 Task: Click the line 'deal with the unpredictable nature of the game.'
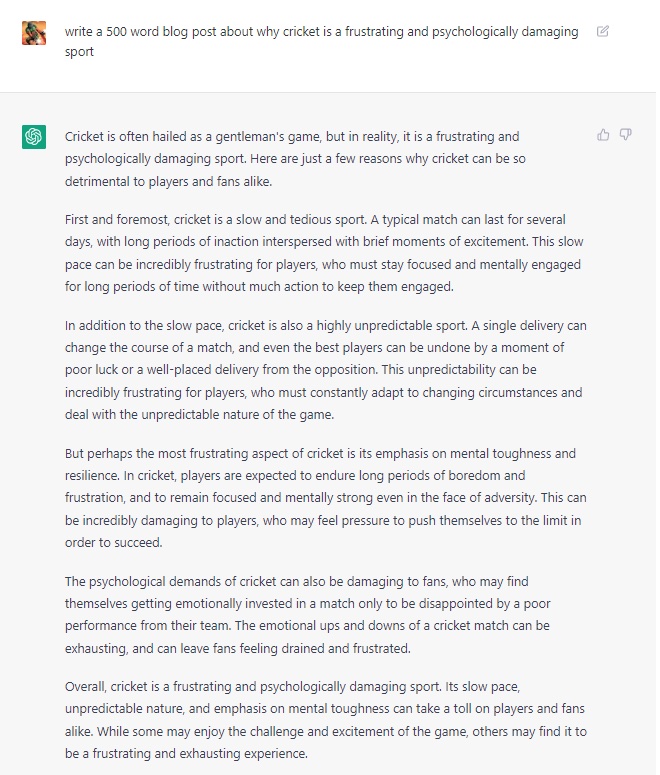[x=200, y=415]
